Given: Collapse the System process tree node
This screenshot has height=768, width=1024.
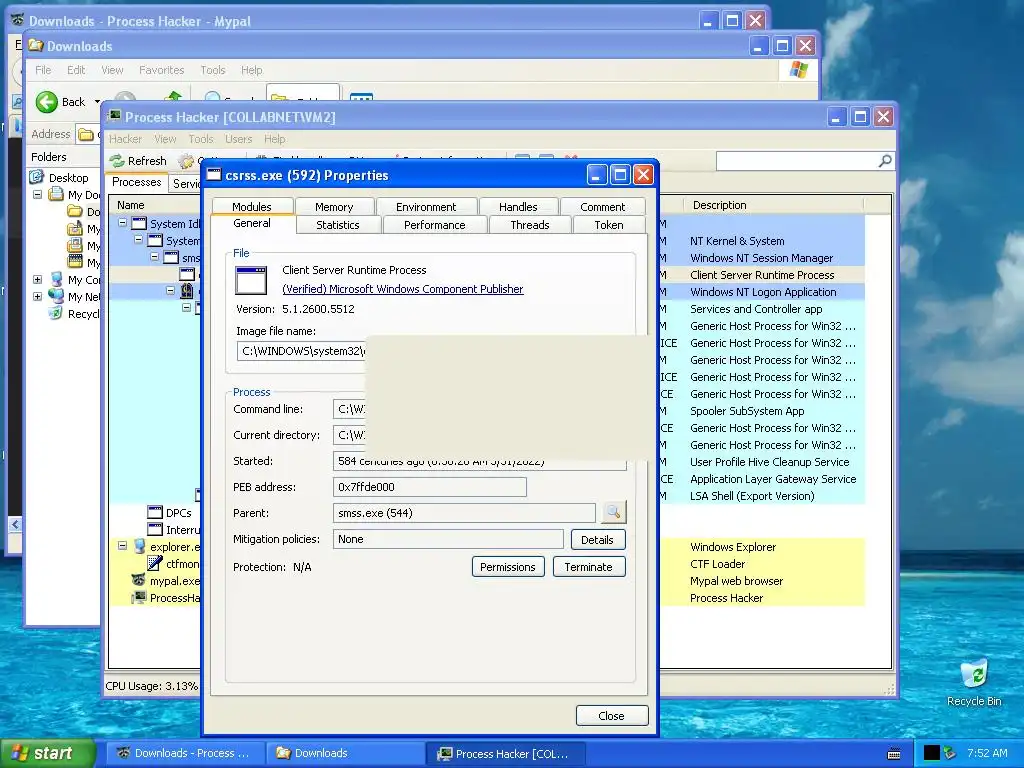Looking at the screenshot, I should click(138, 240).
